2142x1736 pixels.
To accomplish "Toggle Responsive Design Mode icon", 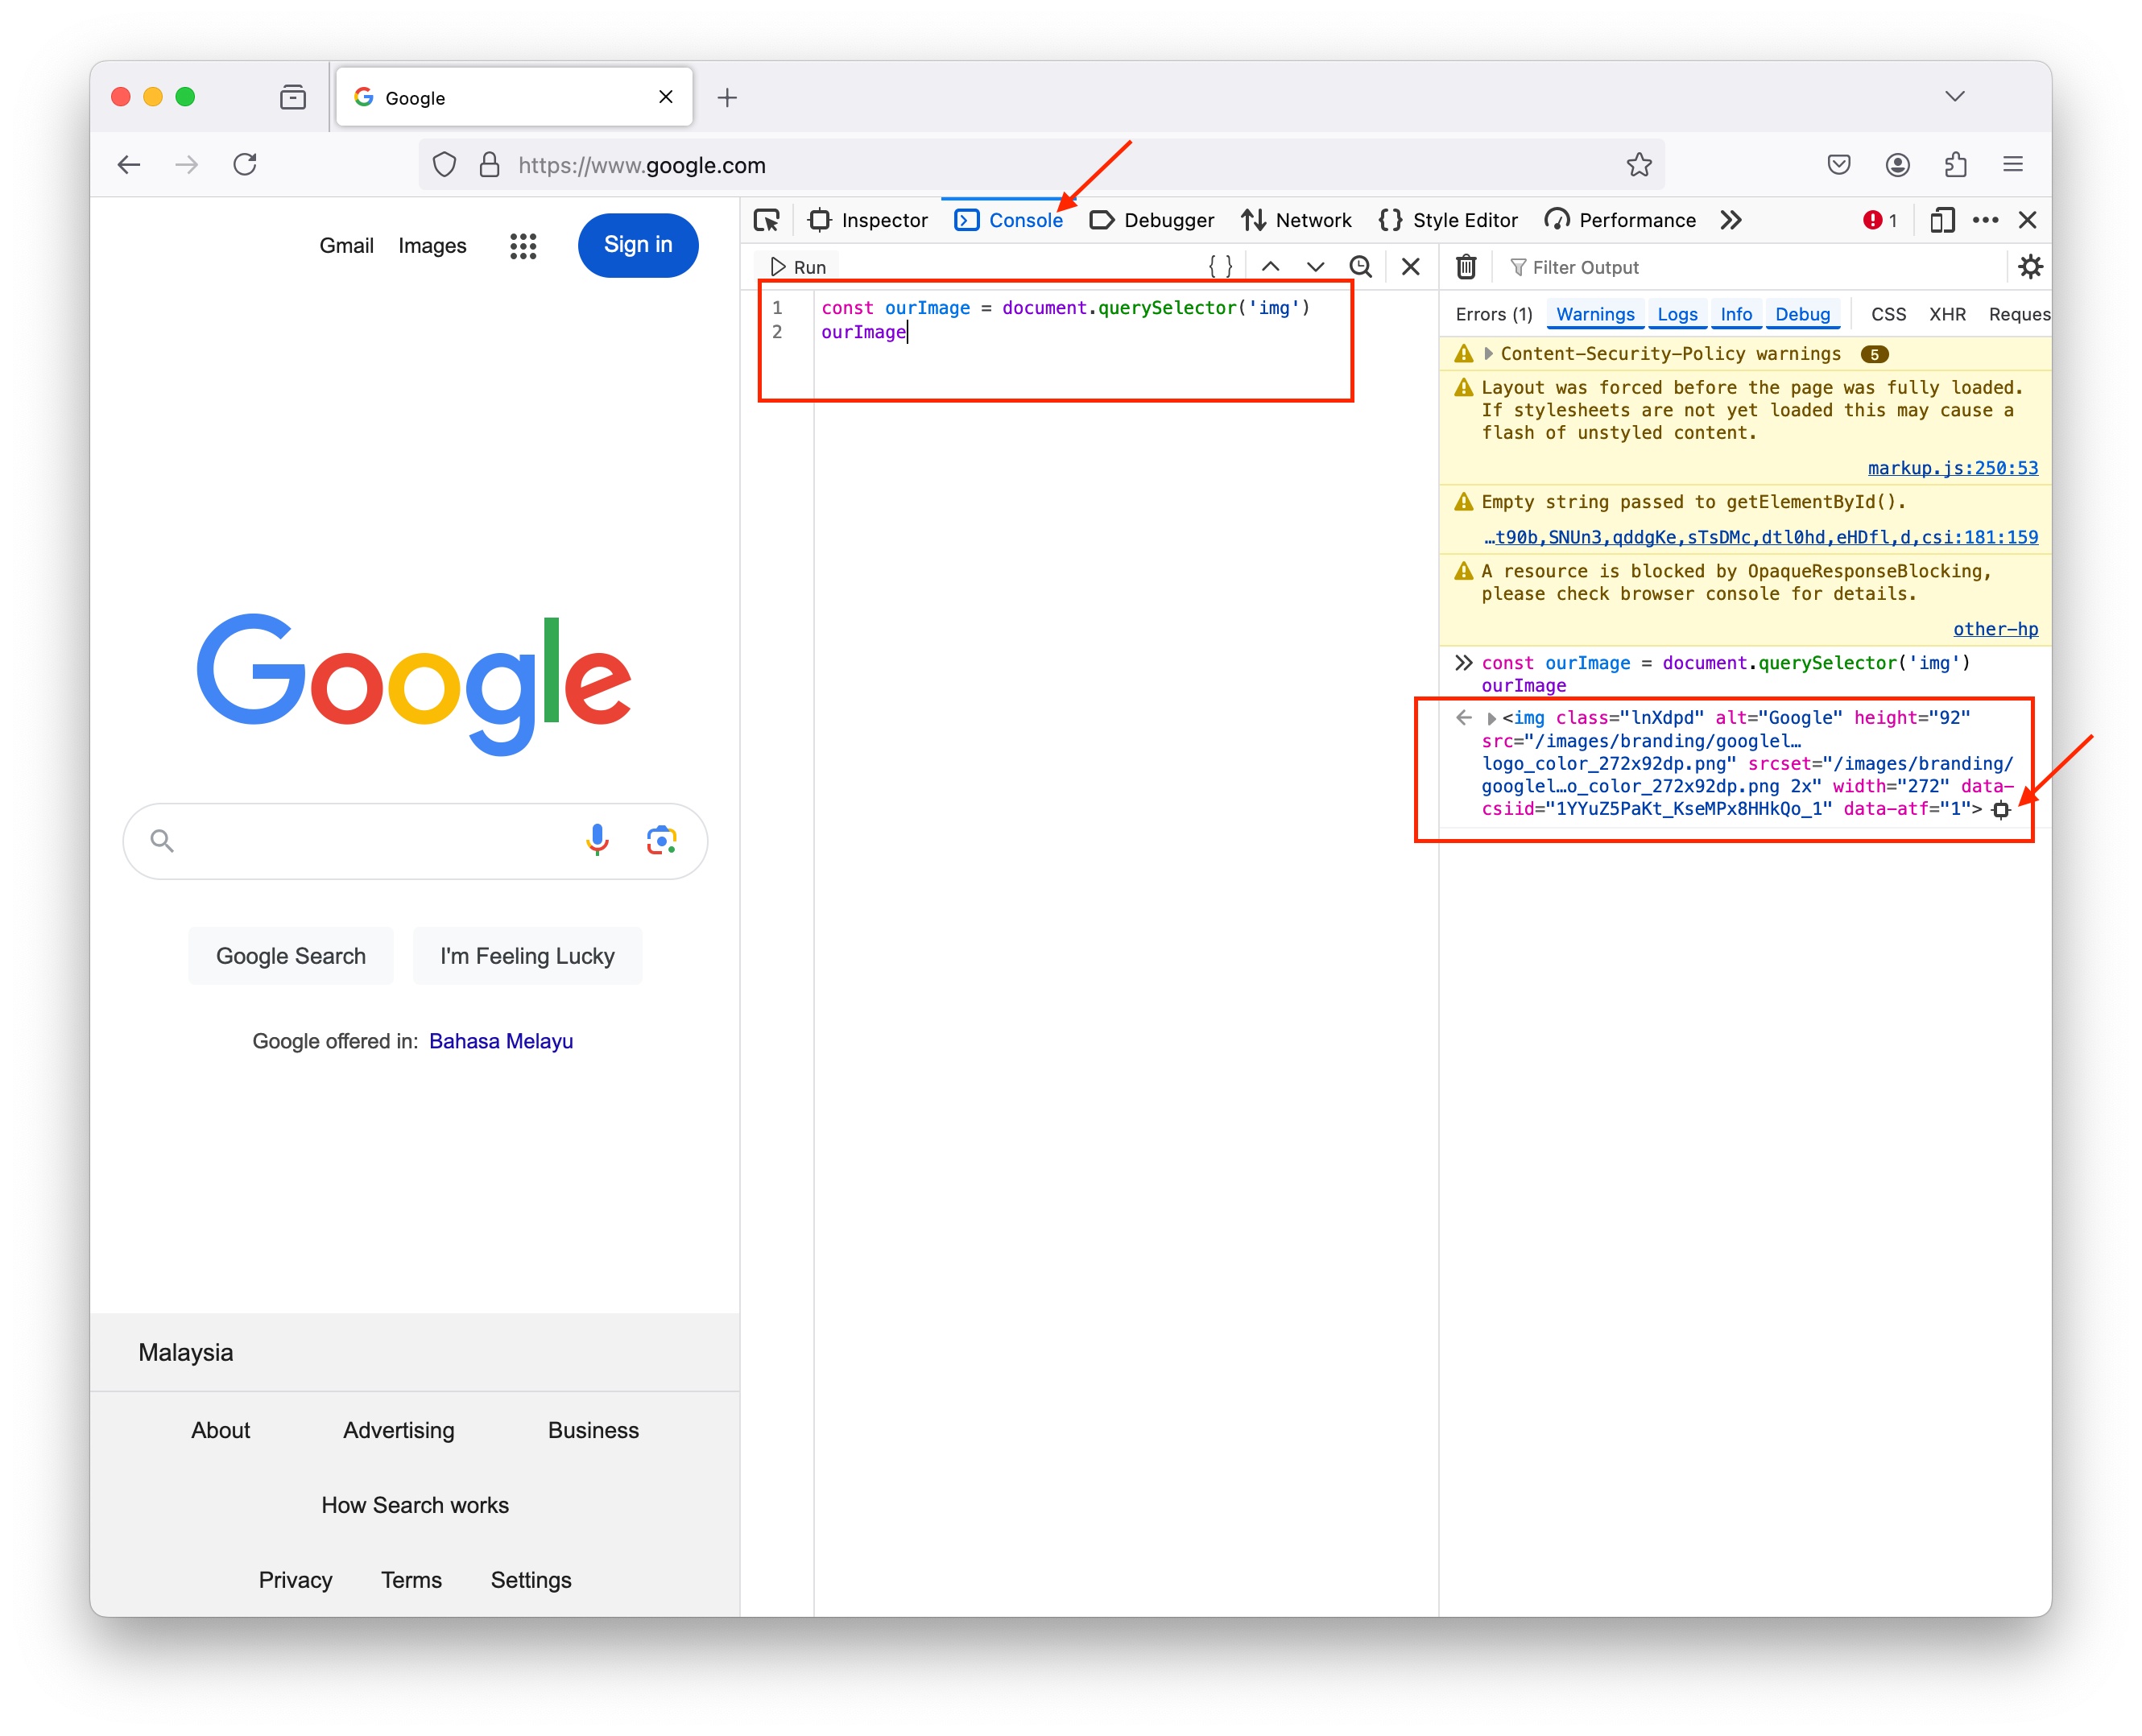I will click(x=1941, y=220).
